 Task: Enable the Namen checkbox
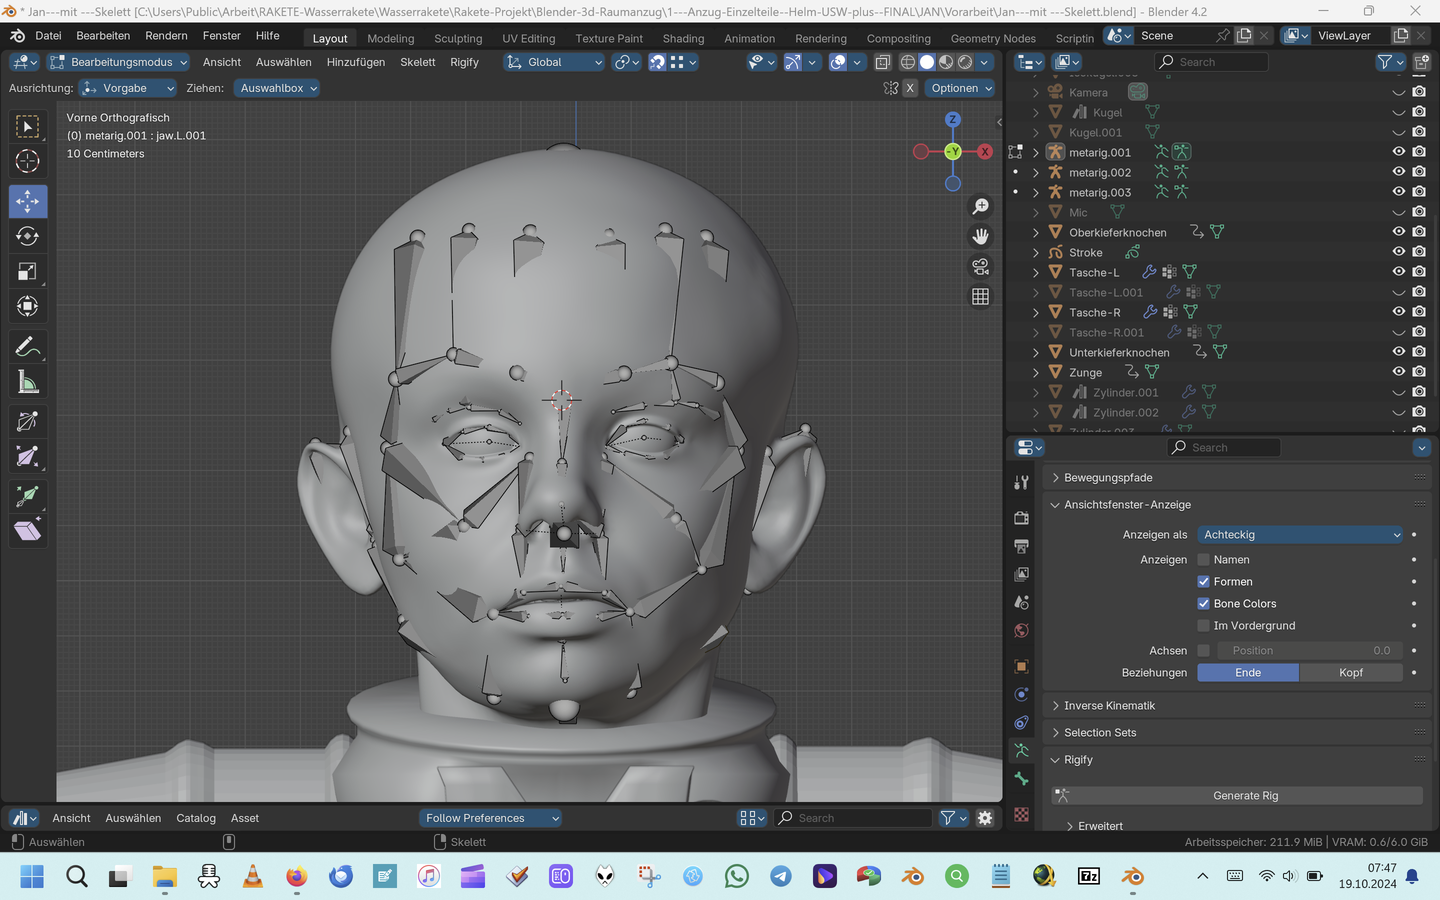coord(1204,560)
